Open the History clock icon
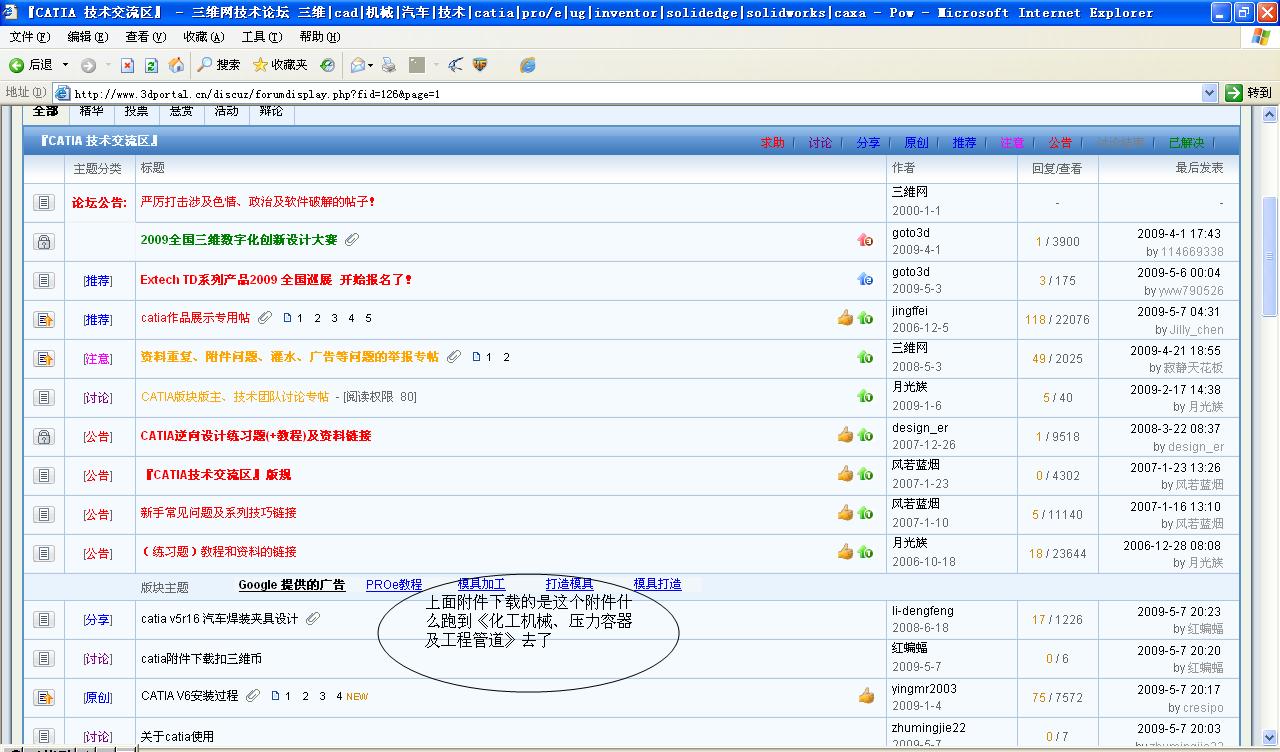The width and height of the screenshot is (1280, 752). [327, 65]
